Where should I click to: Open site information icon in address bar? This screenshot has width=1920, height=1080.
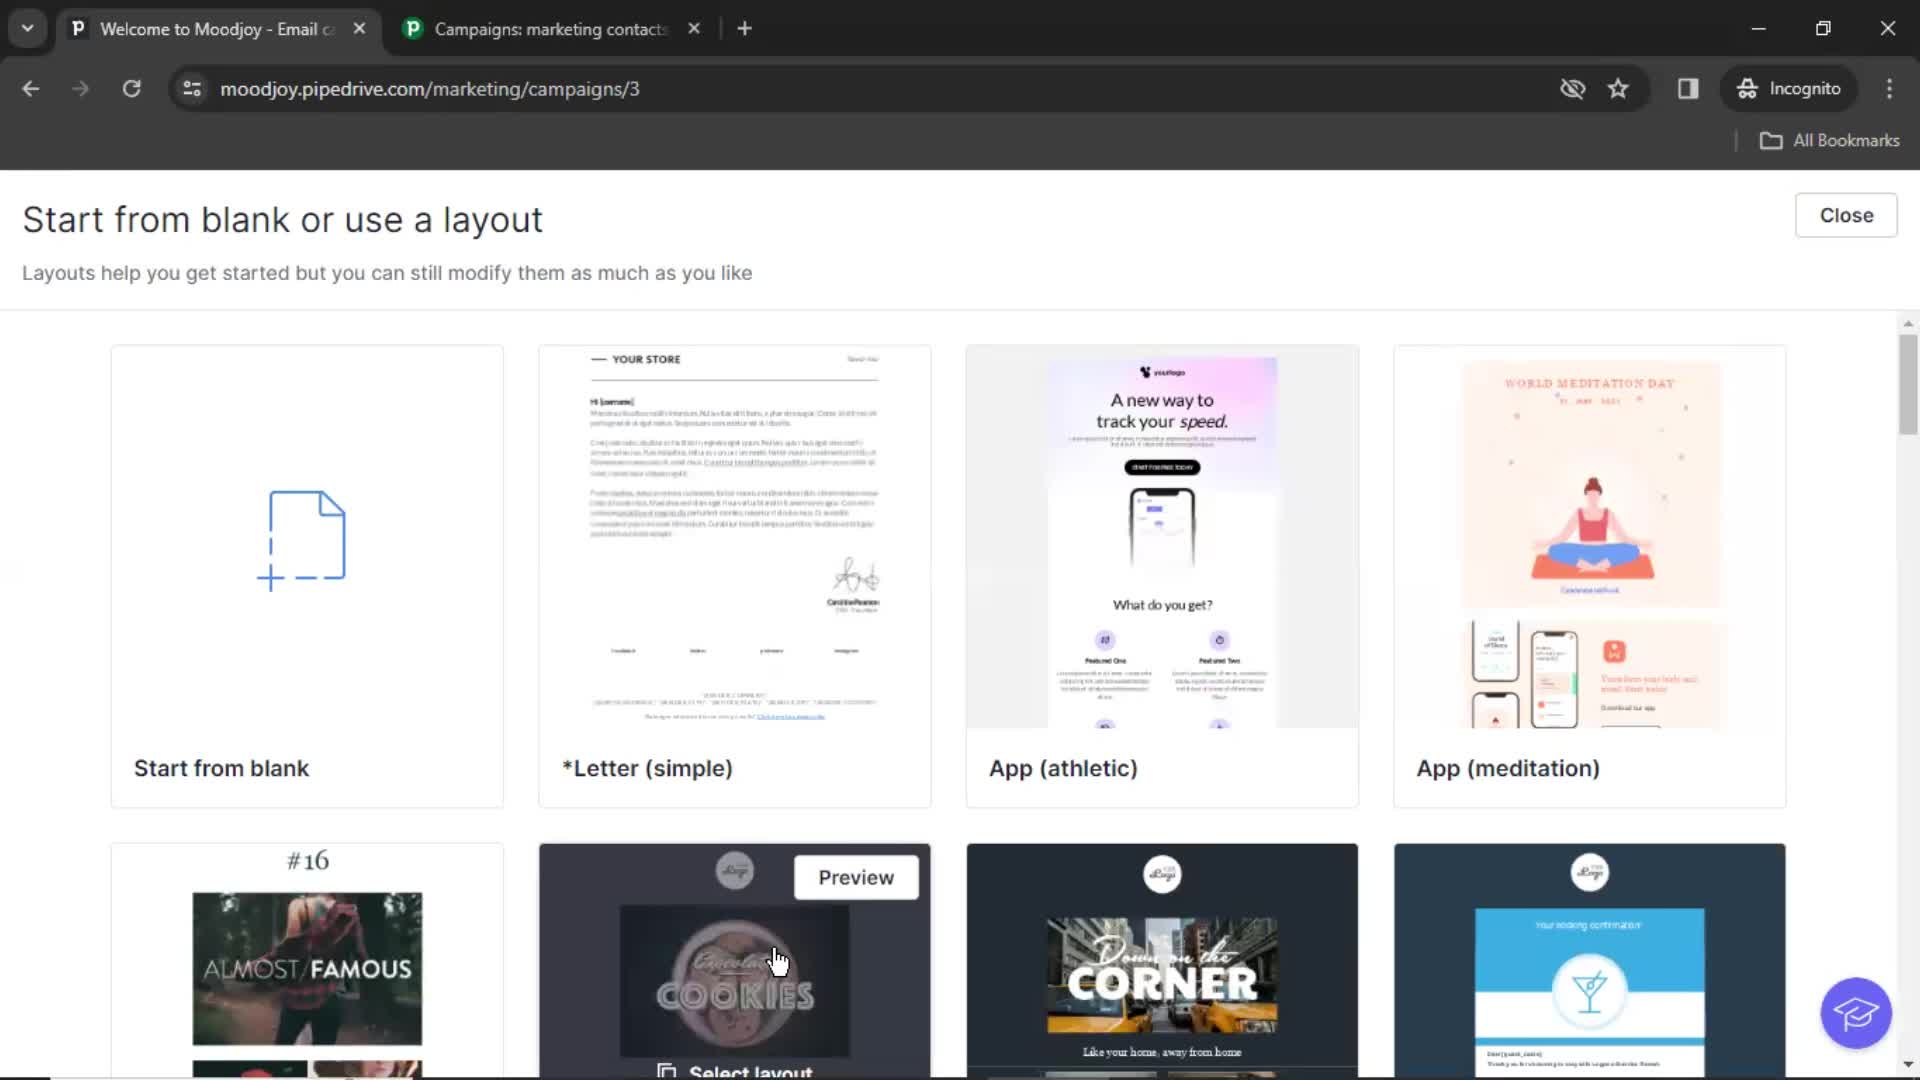click(192, 89)
